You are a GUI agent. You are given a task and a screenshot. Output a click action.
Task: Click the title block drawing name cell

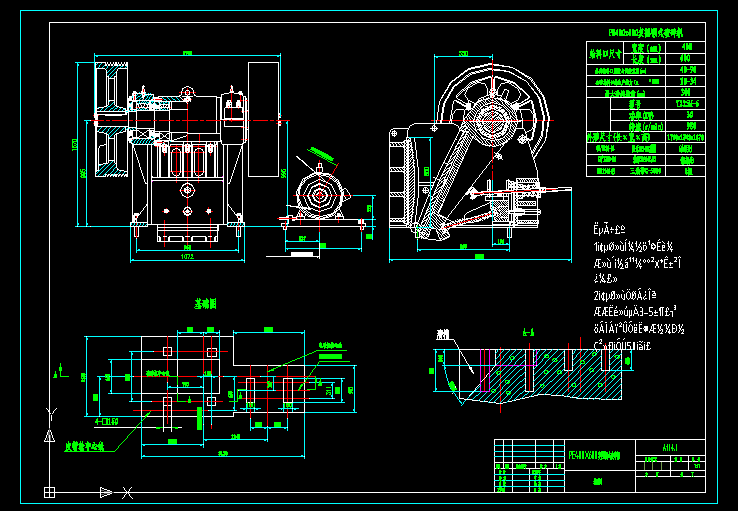coord(600,455)
